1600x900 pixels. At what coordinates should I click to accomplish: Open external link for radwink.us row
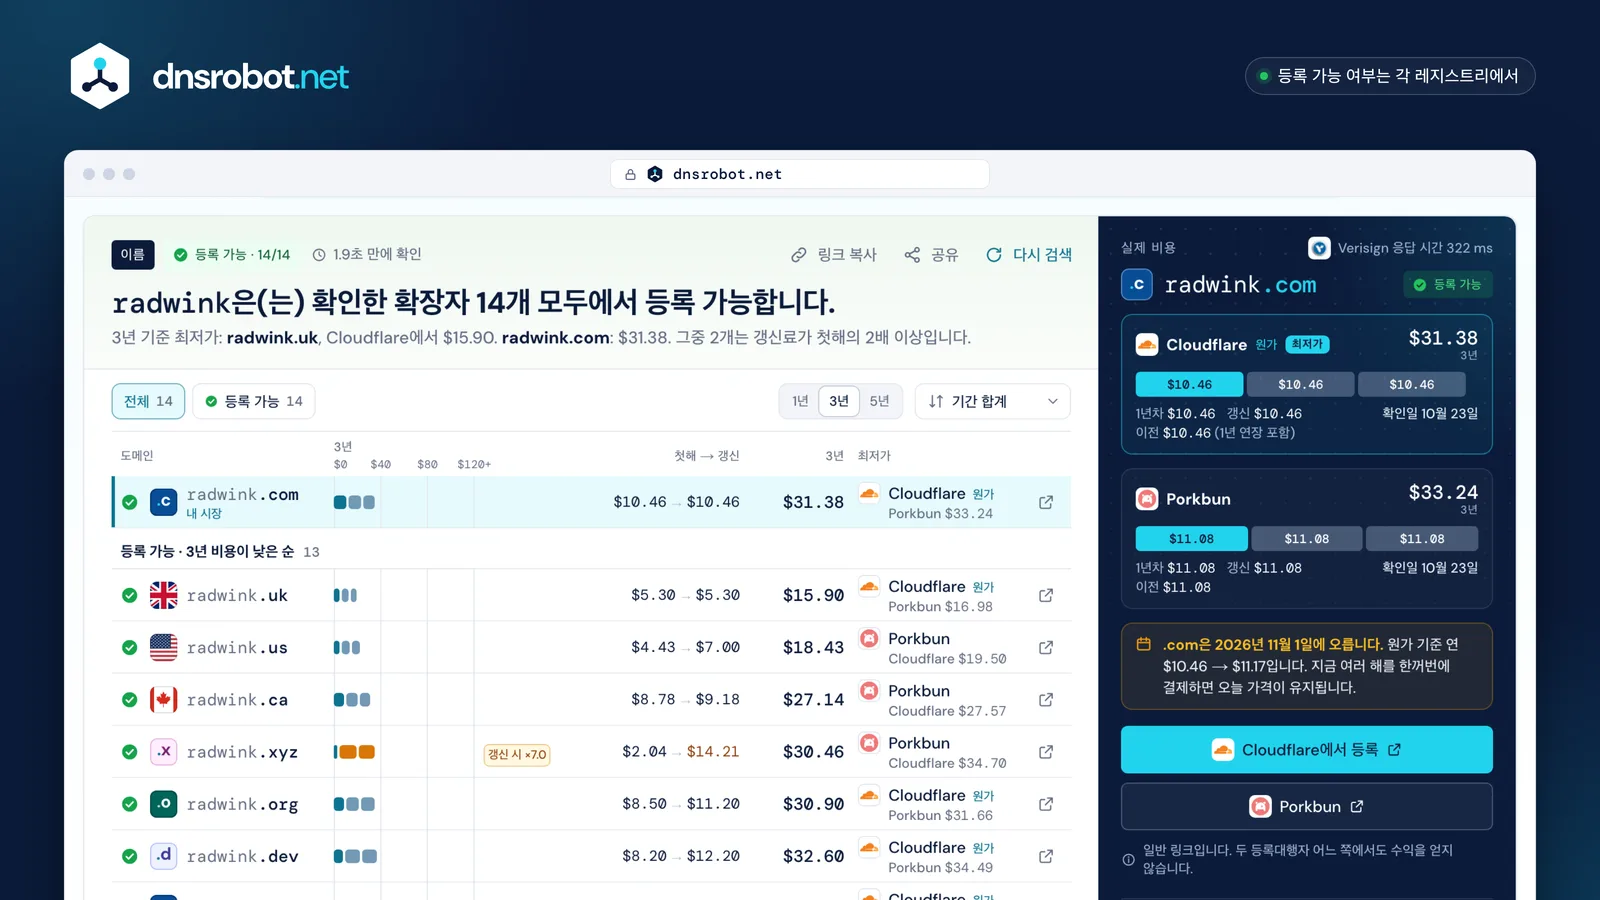click(1046, 647)
